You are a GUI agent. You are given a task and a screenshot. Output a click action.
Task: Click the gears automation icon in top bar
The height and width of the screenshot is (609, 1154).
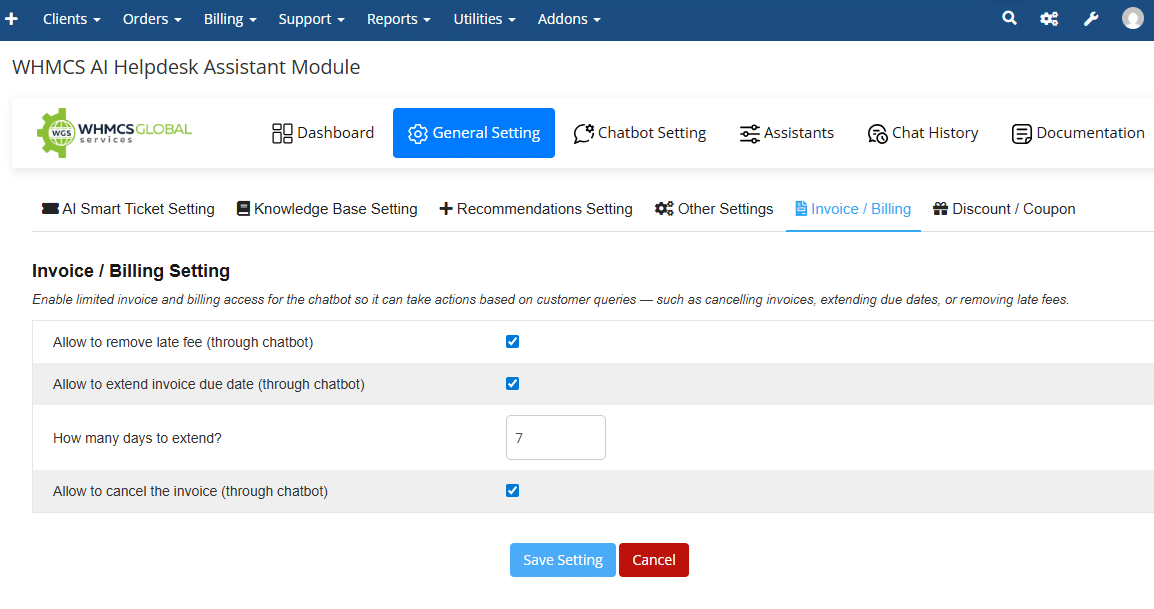[1049, 19]
